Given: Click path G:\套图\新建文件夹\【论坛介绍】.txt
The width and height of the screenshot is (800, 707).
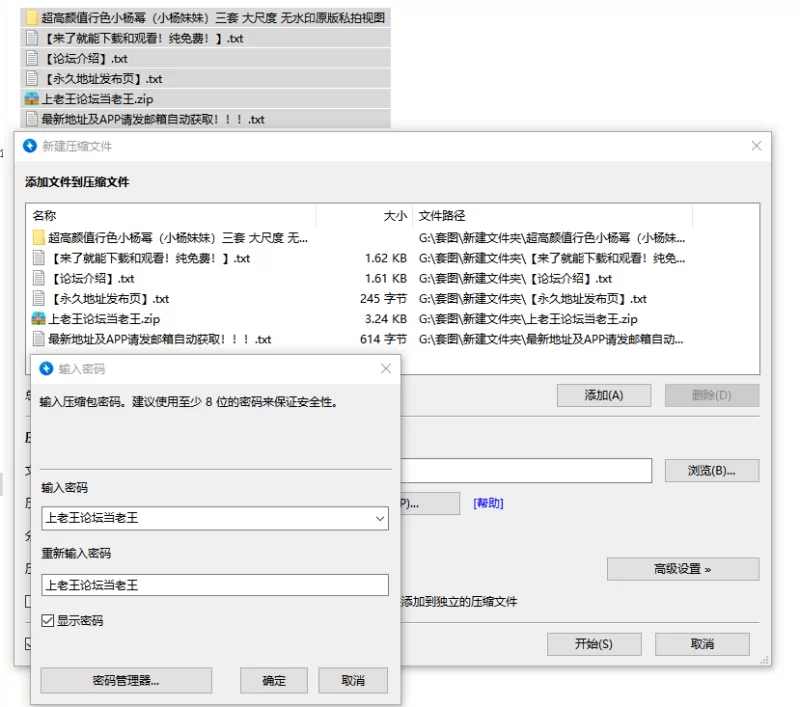Looking at the screenshot, I should click(515, 279).
